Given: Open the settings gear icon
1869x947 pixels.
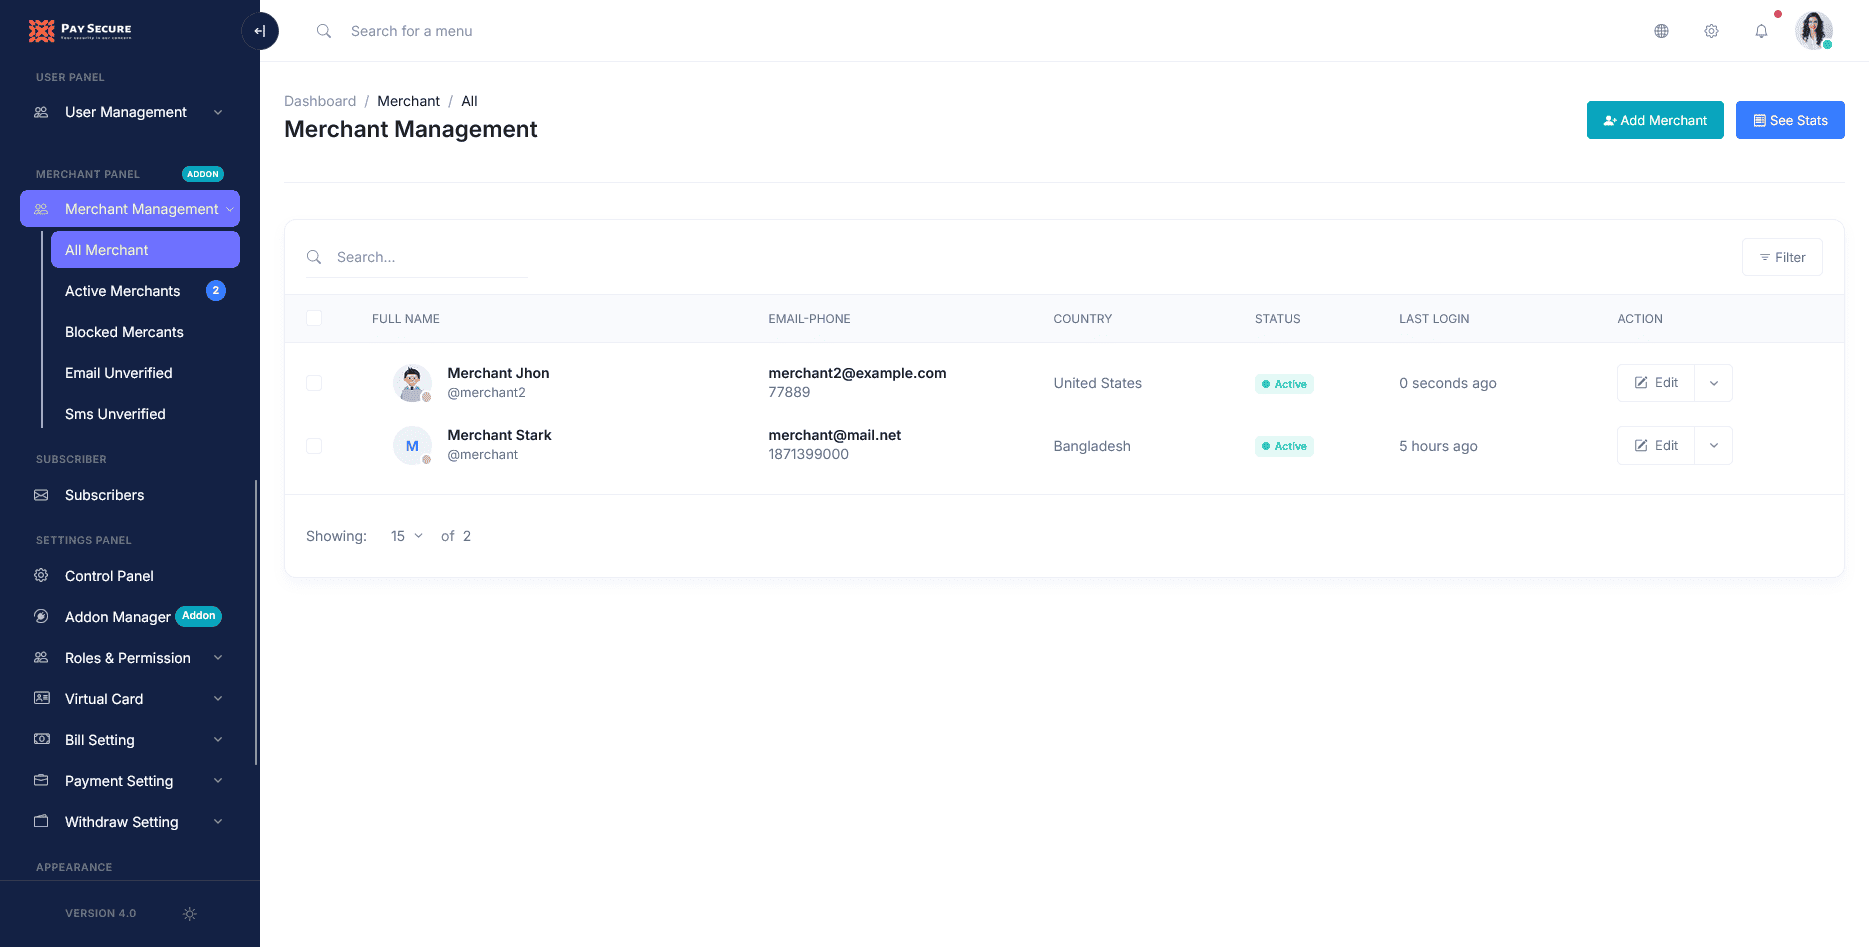Looking at the screenshot, I should pos(1711,31).
